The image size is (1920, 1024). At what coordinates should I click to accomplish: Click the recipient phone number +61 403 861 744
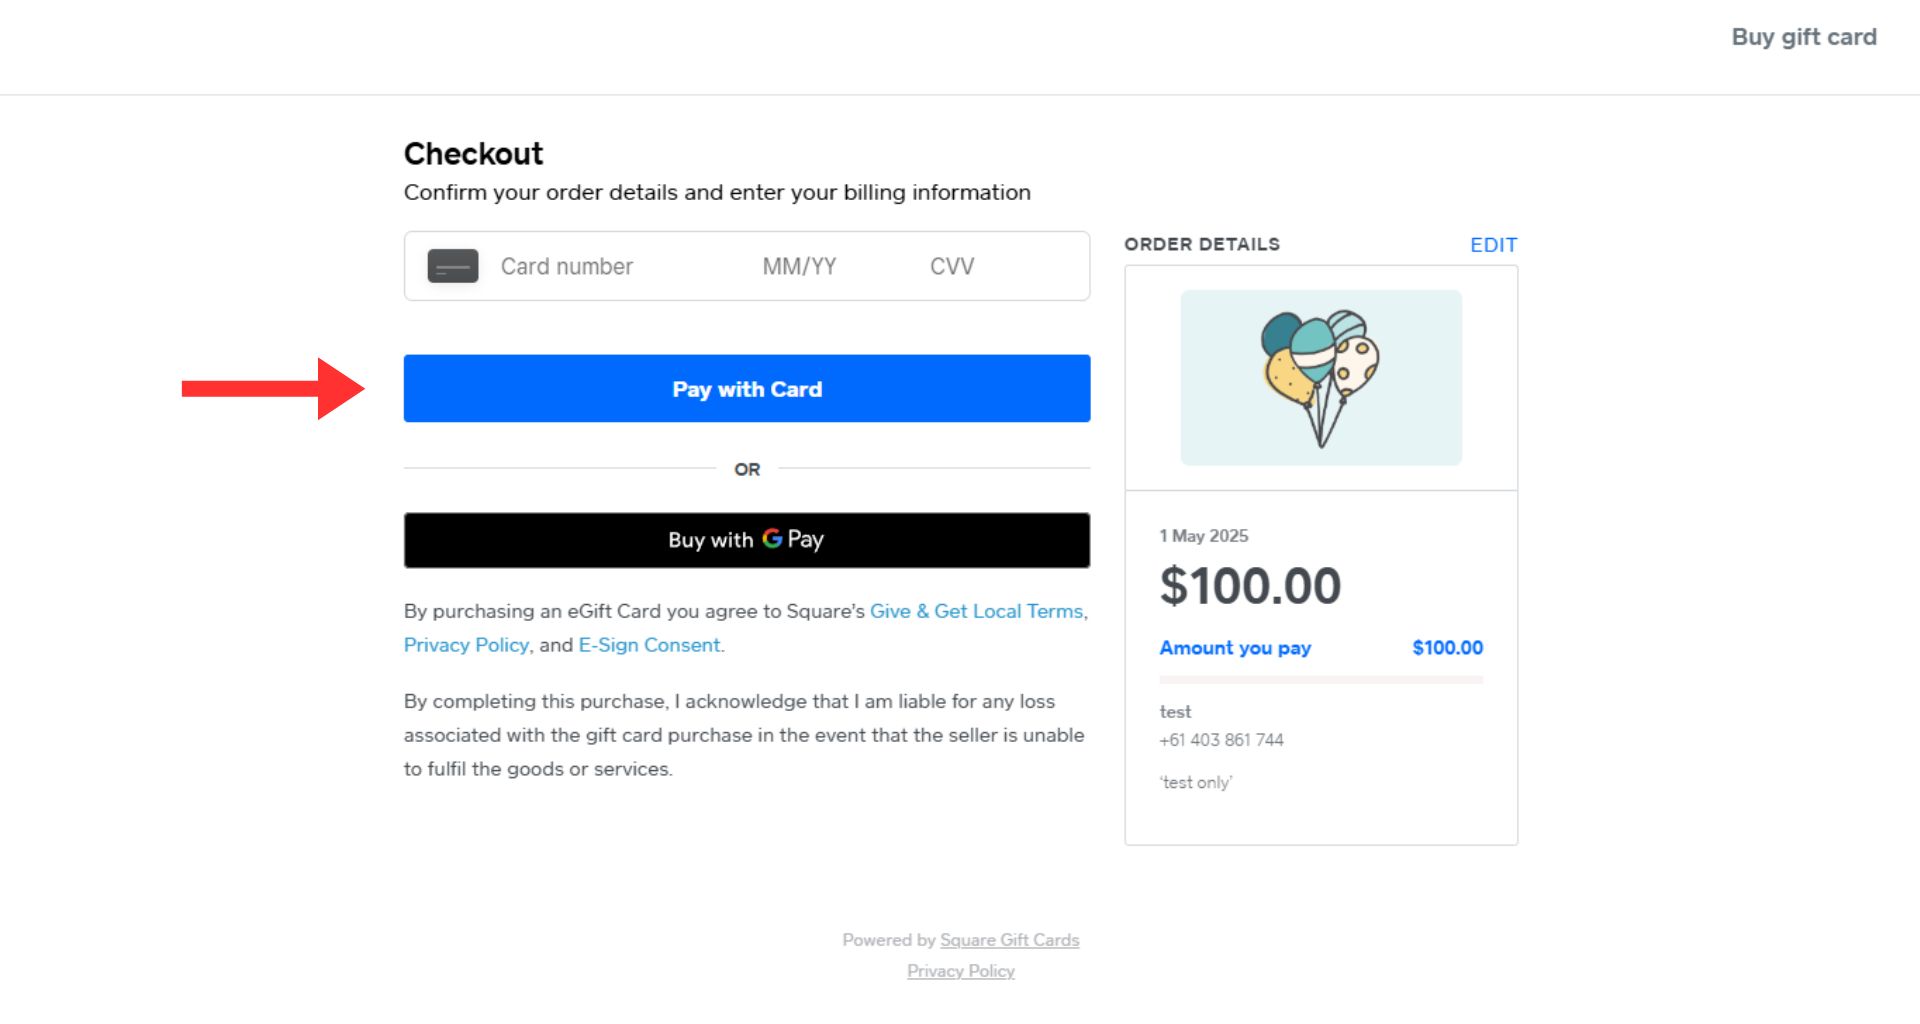1221,740
